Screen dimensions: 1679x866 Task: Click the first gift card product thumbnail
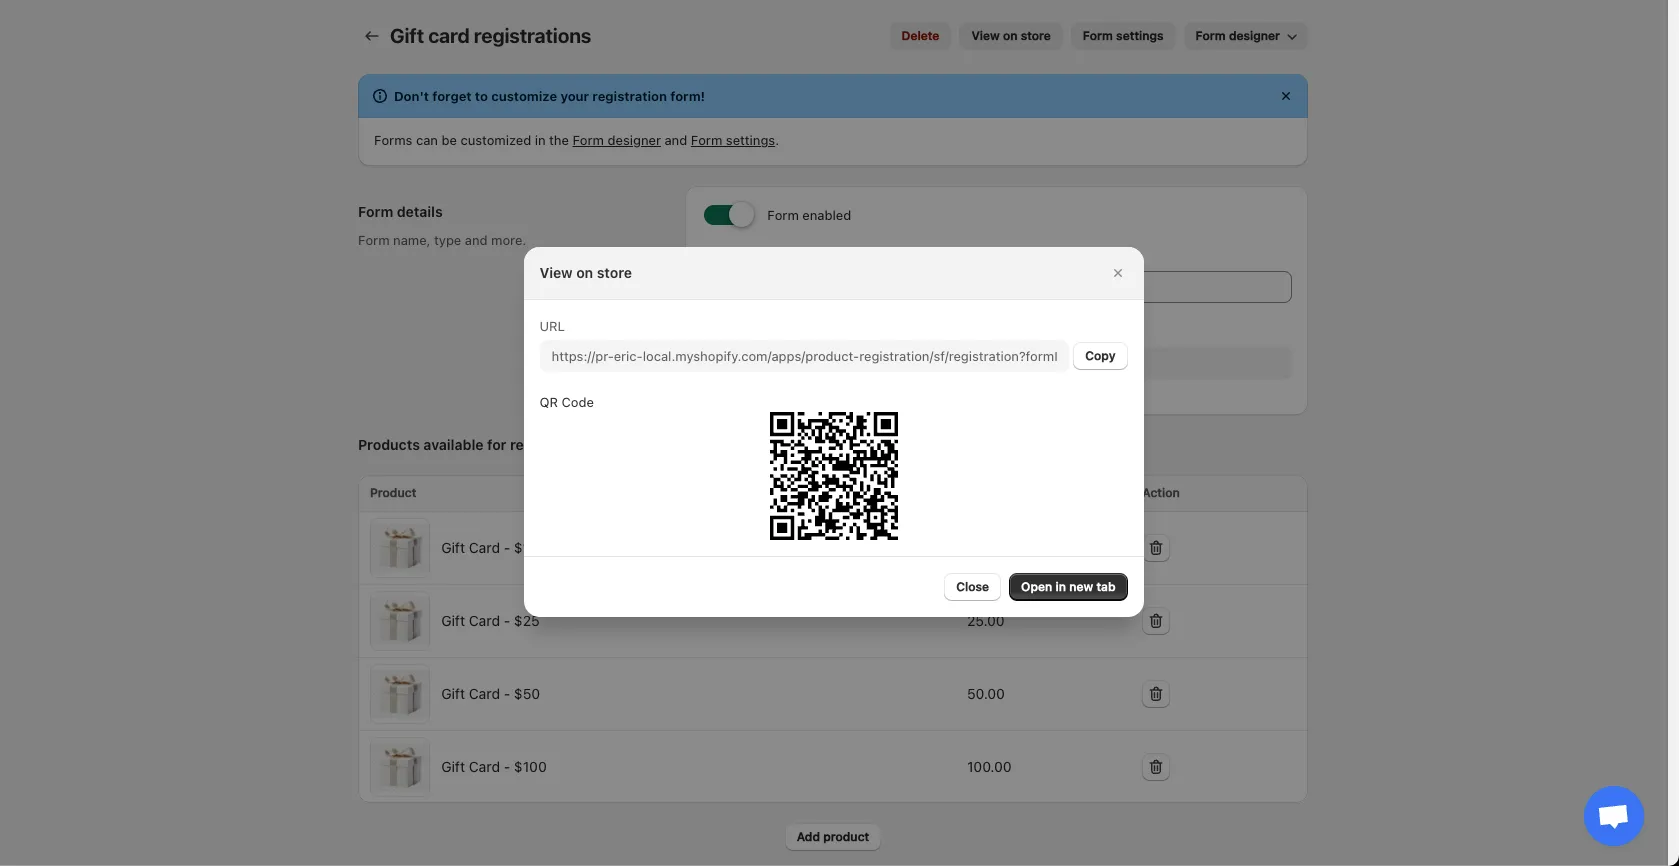[400, 548]
